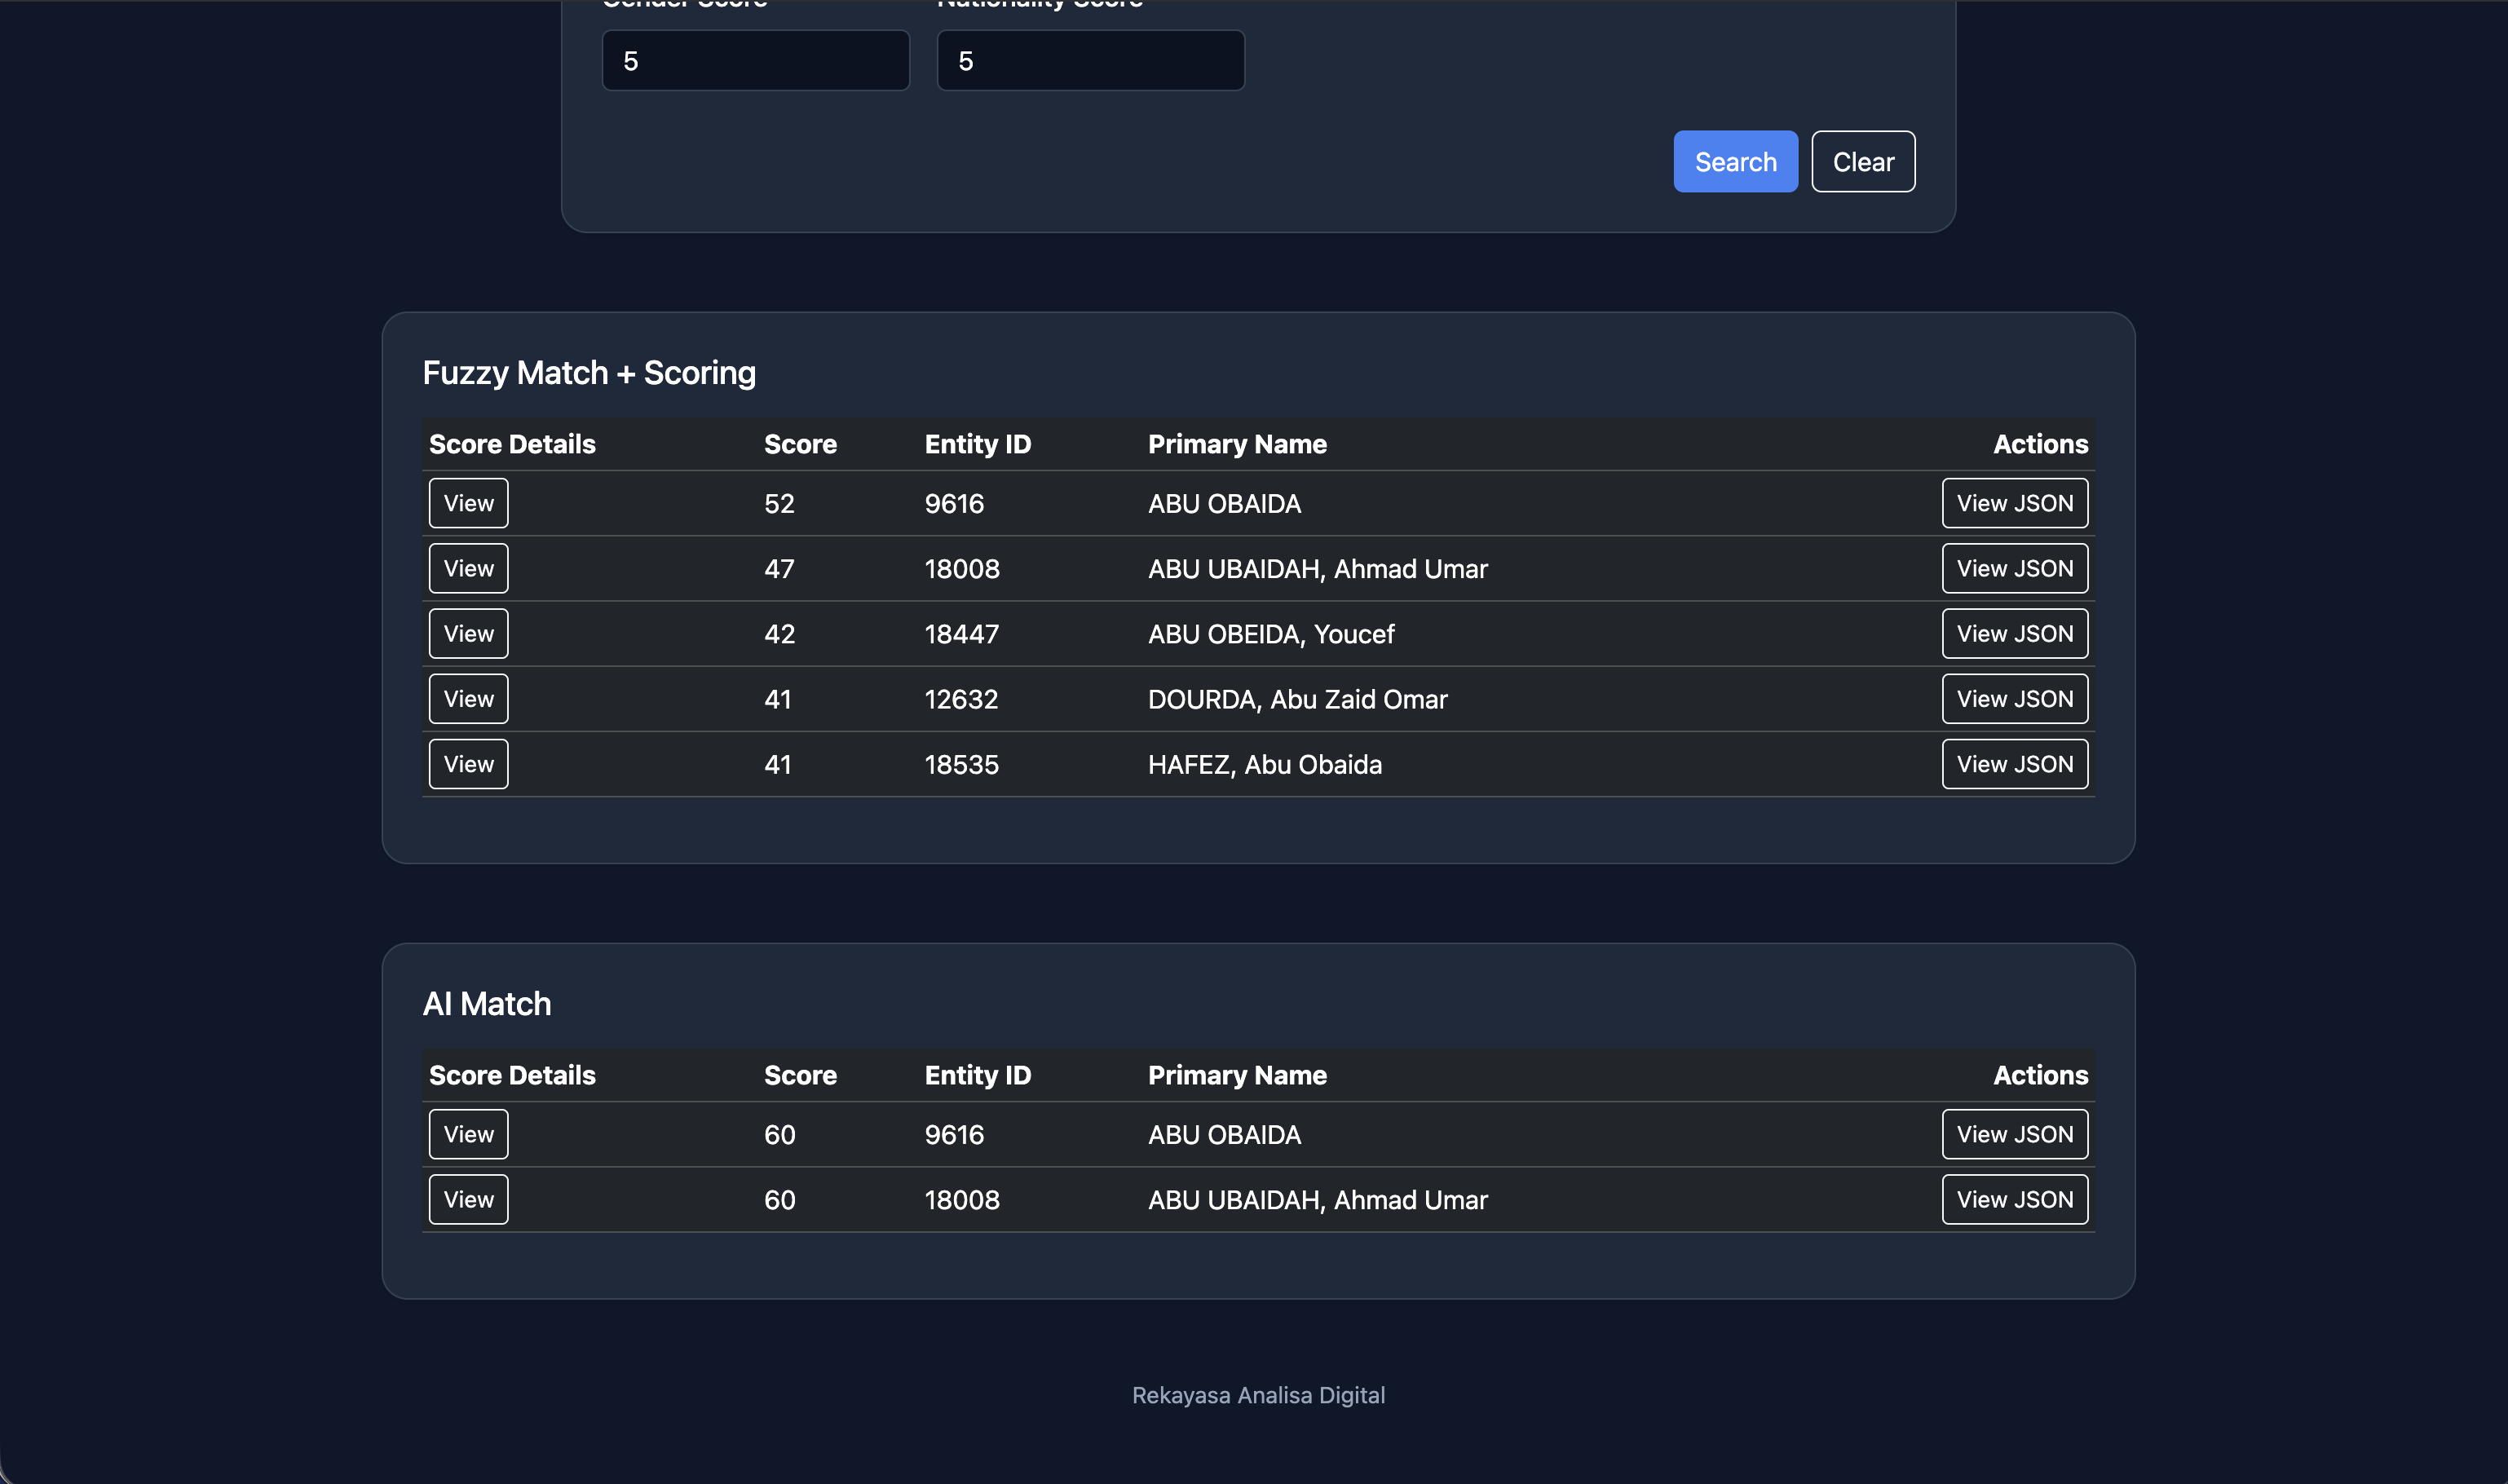Screen dimensions: 2508x1484
Task: Open JSON for entity 18535
Action: tap(2015, 763)
